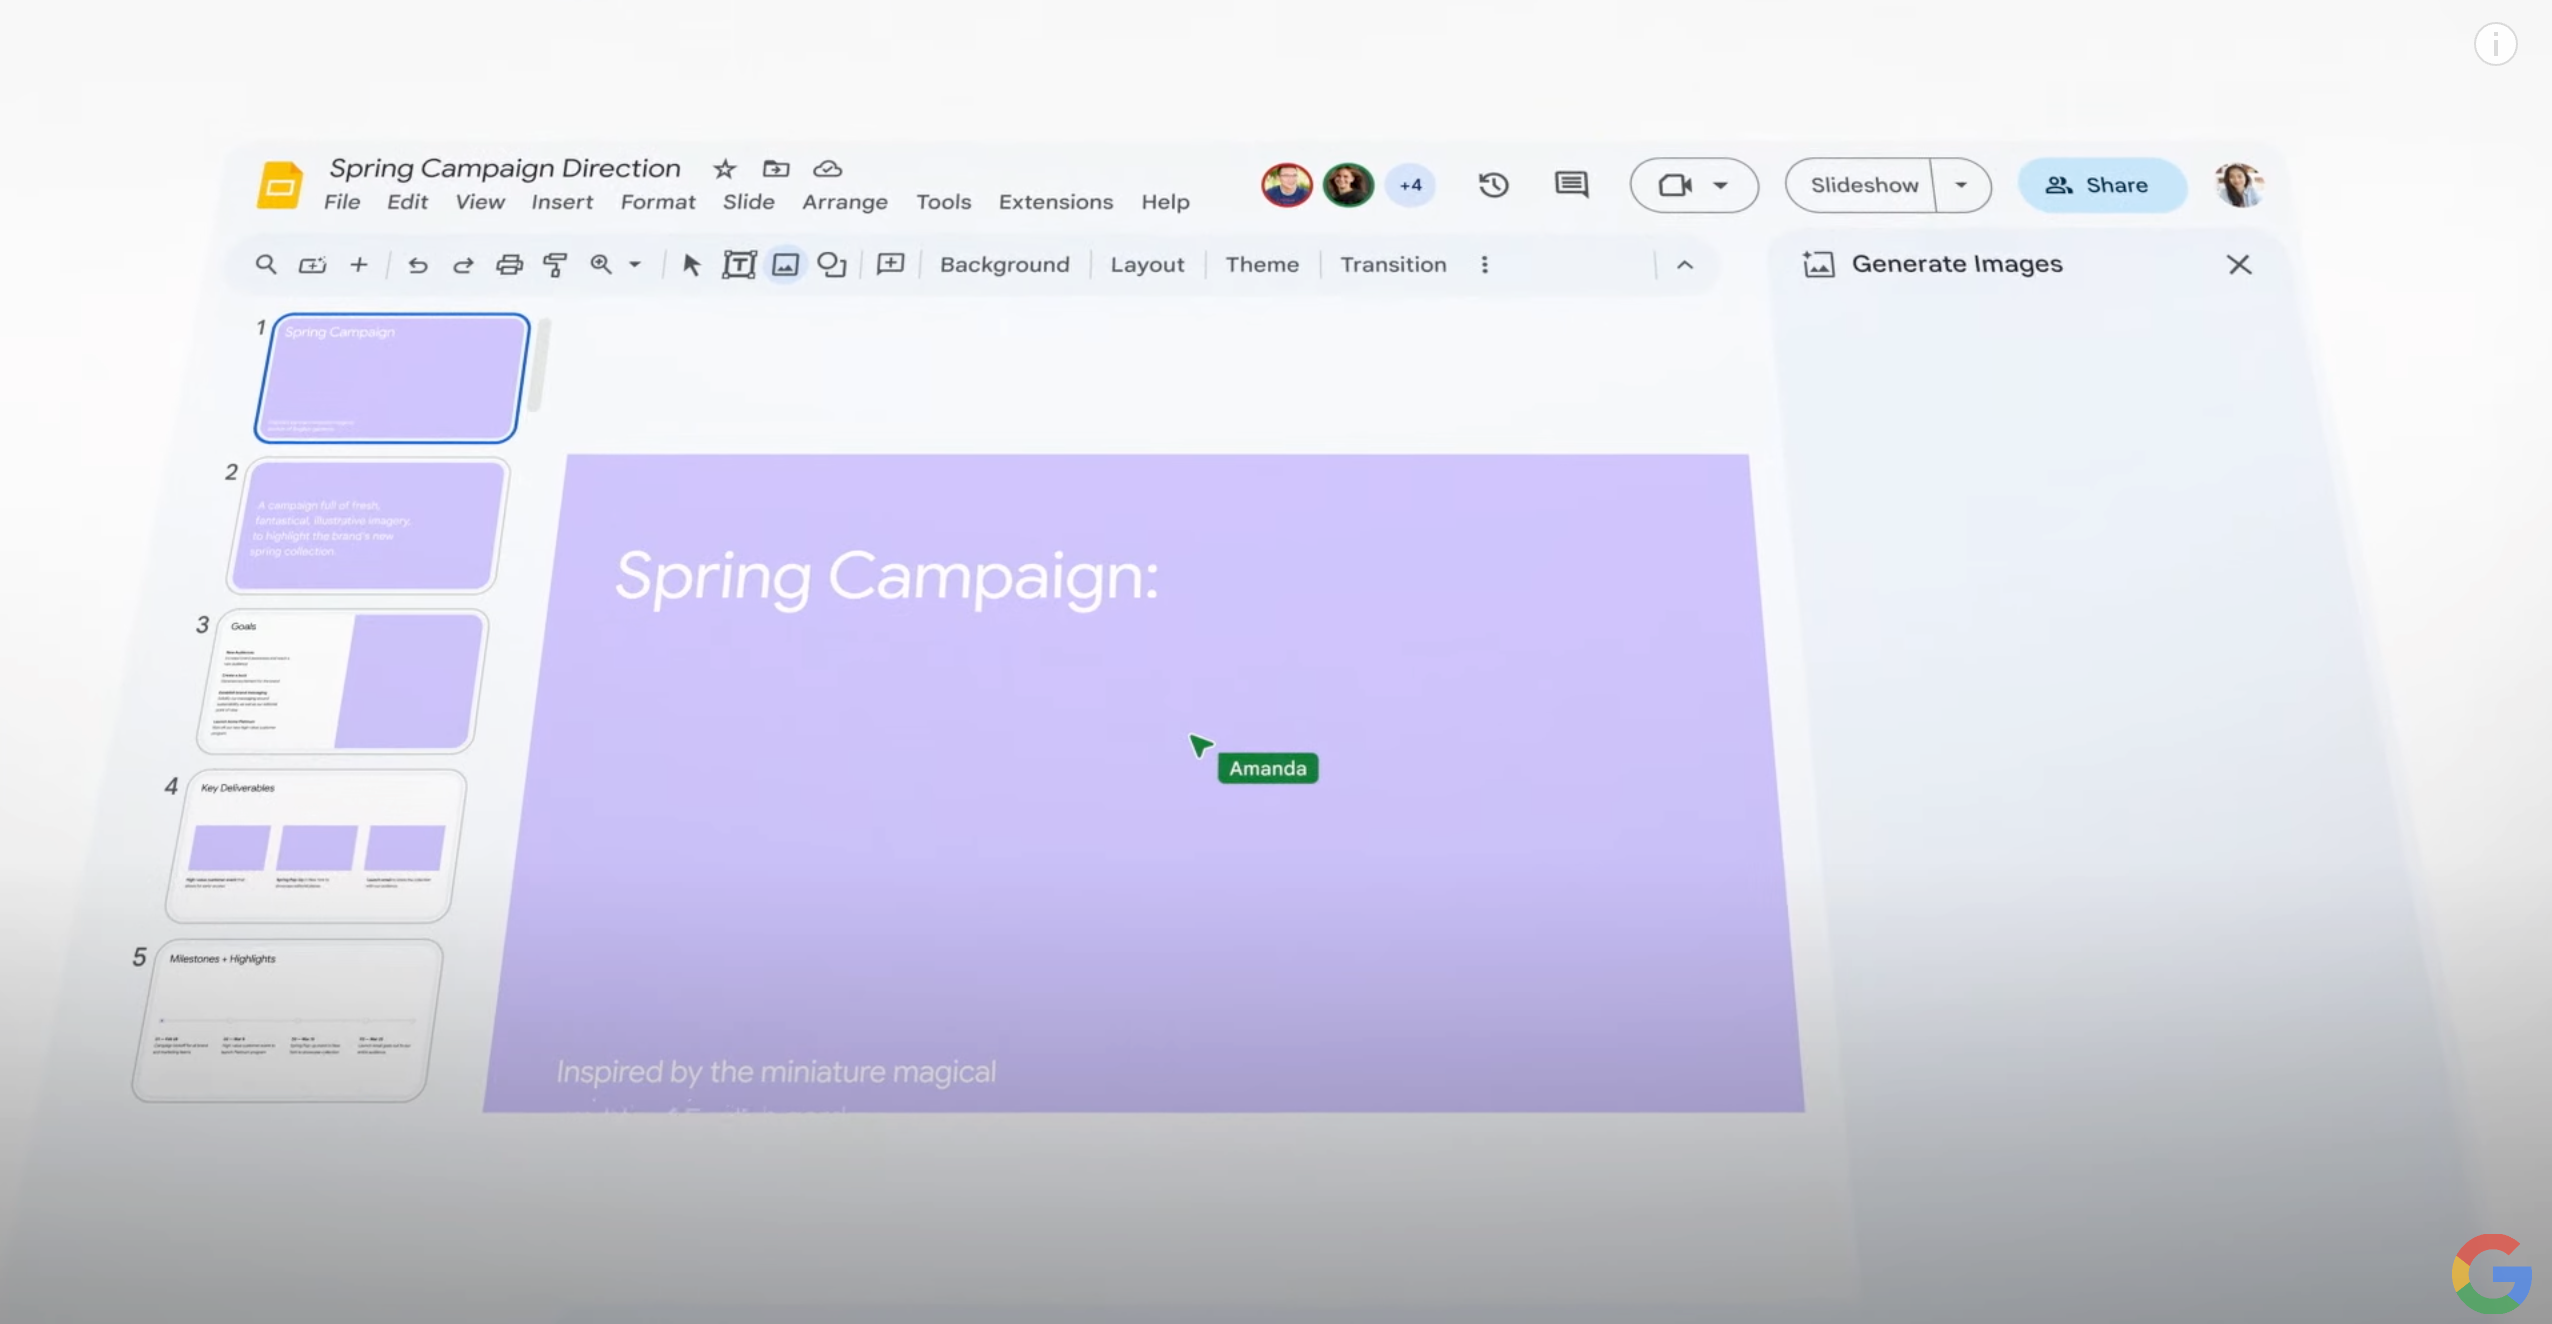Click the plus new slide icon
The width and height of the screenshot is (2552, 1324).
click(x=359, y=264)
